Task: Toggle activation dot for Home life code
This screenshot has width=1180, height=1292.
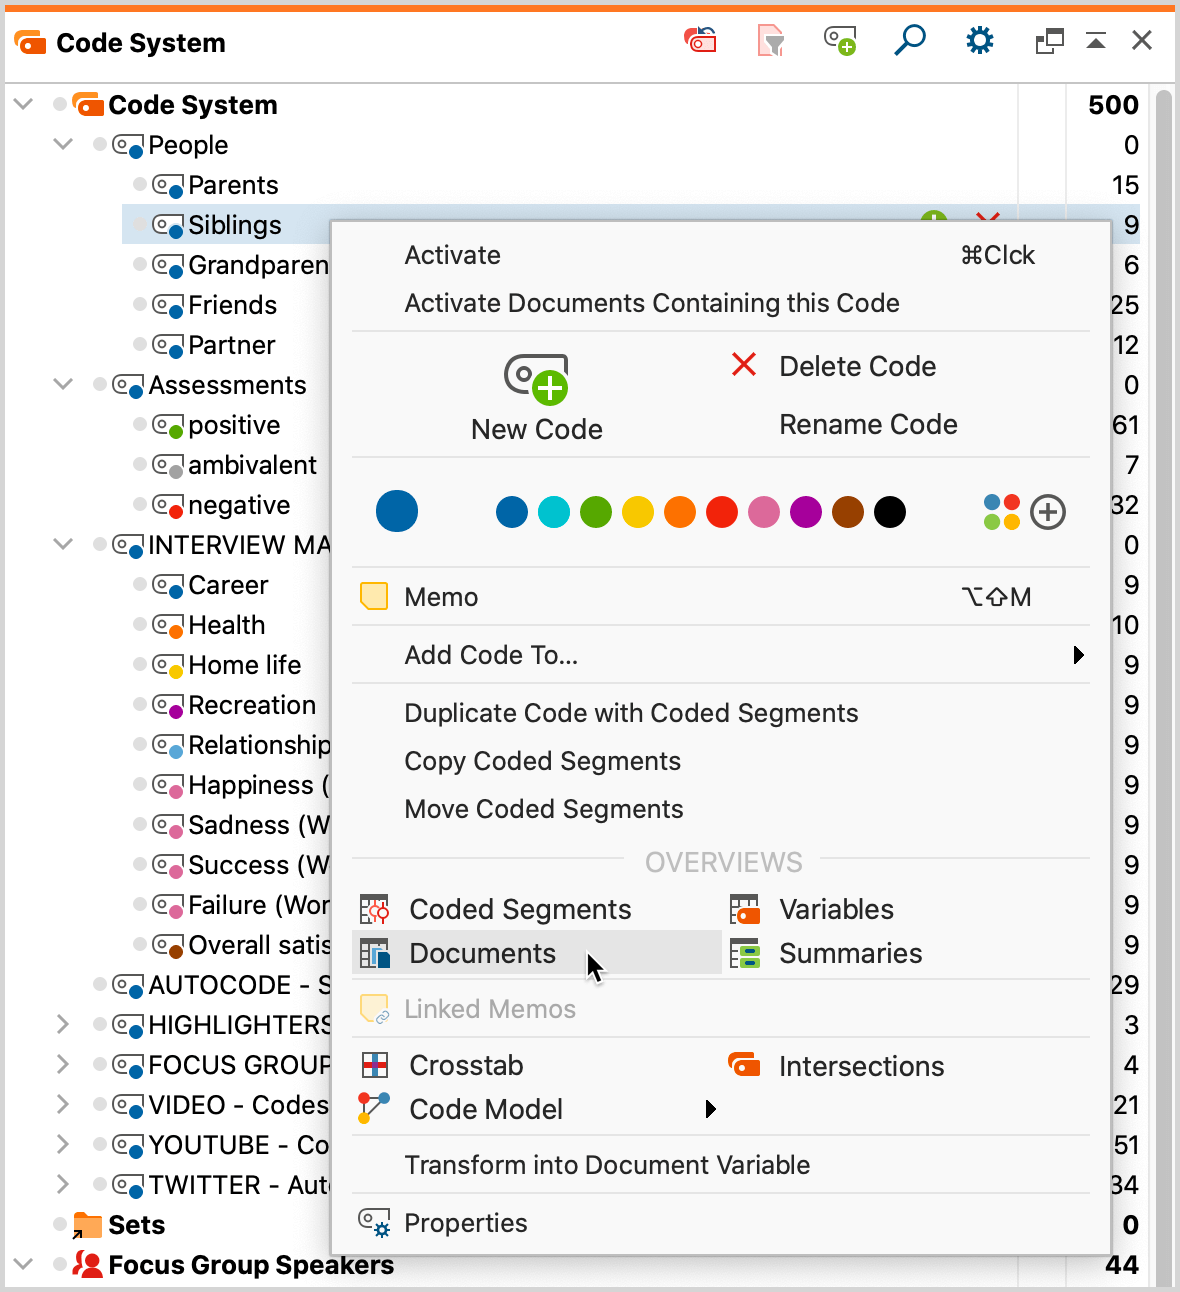Action: (x=140, y=664)
